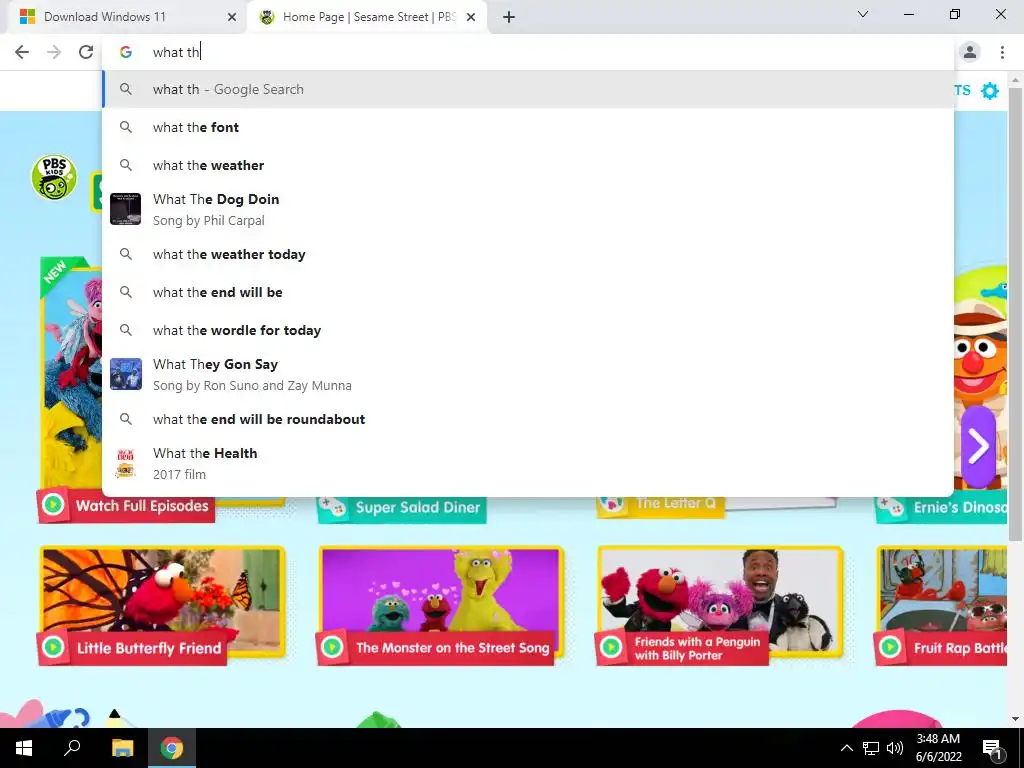Close the Sesame Street tab

point(471,17)
